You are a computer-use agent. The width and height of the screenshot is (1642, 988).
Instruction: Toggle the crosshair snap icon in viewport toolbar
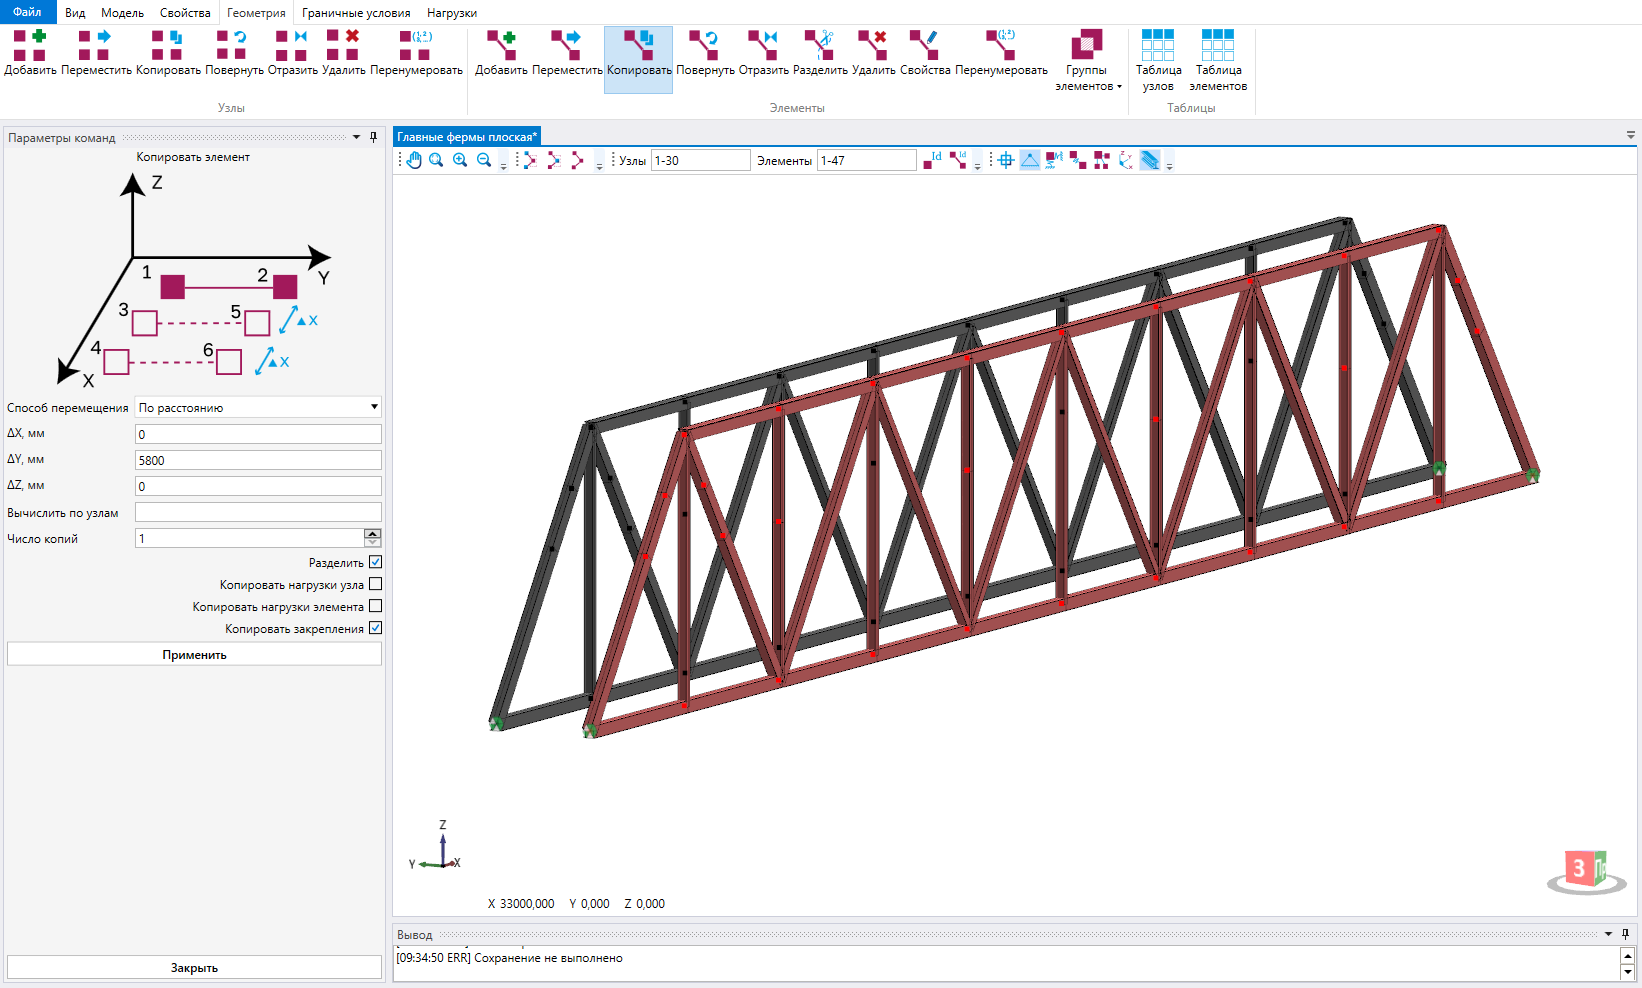(1006, 160)
